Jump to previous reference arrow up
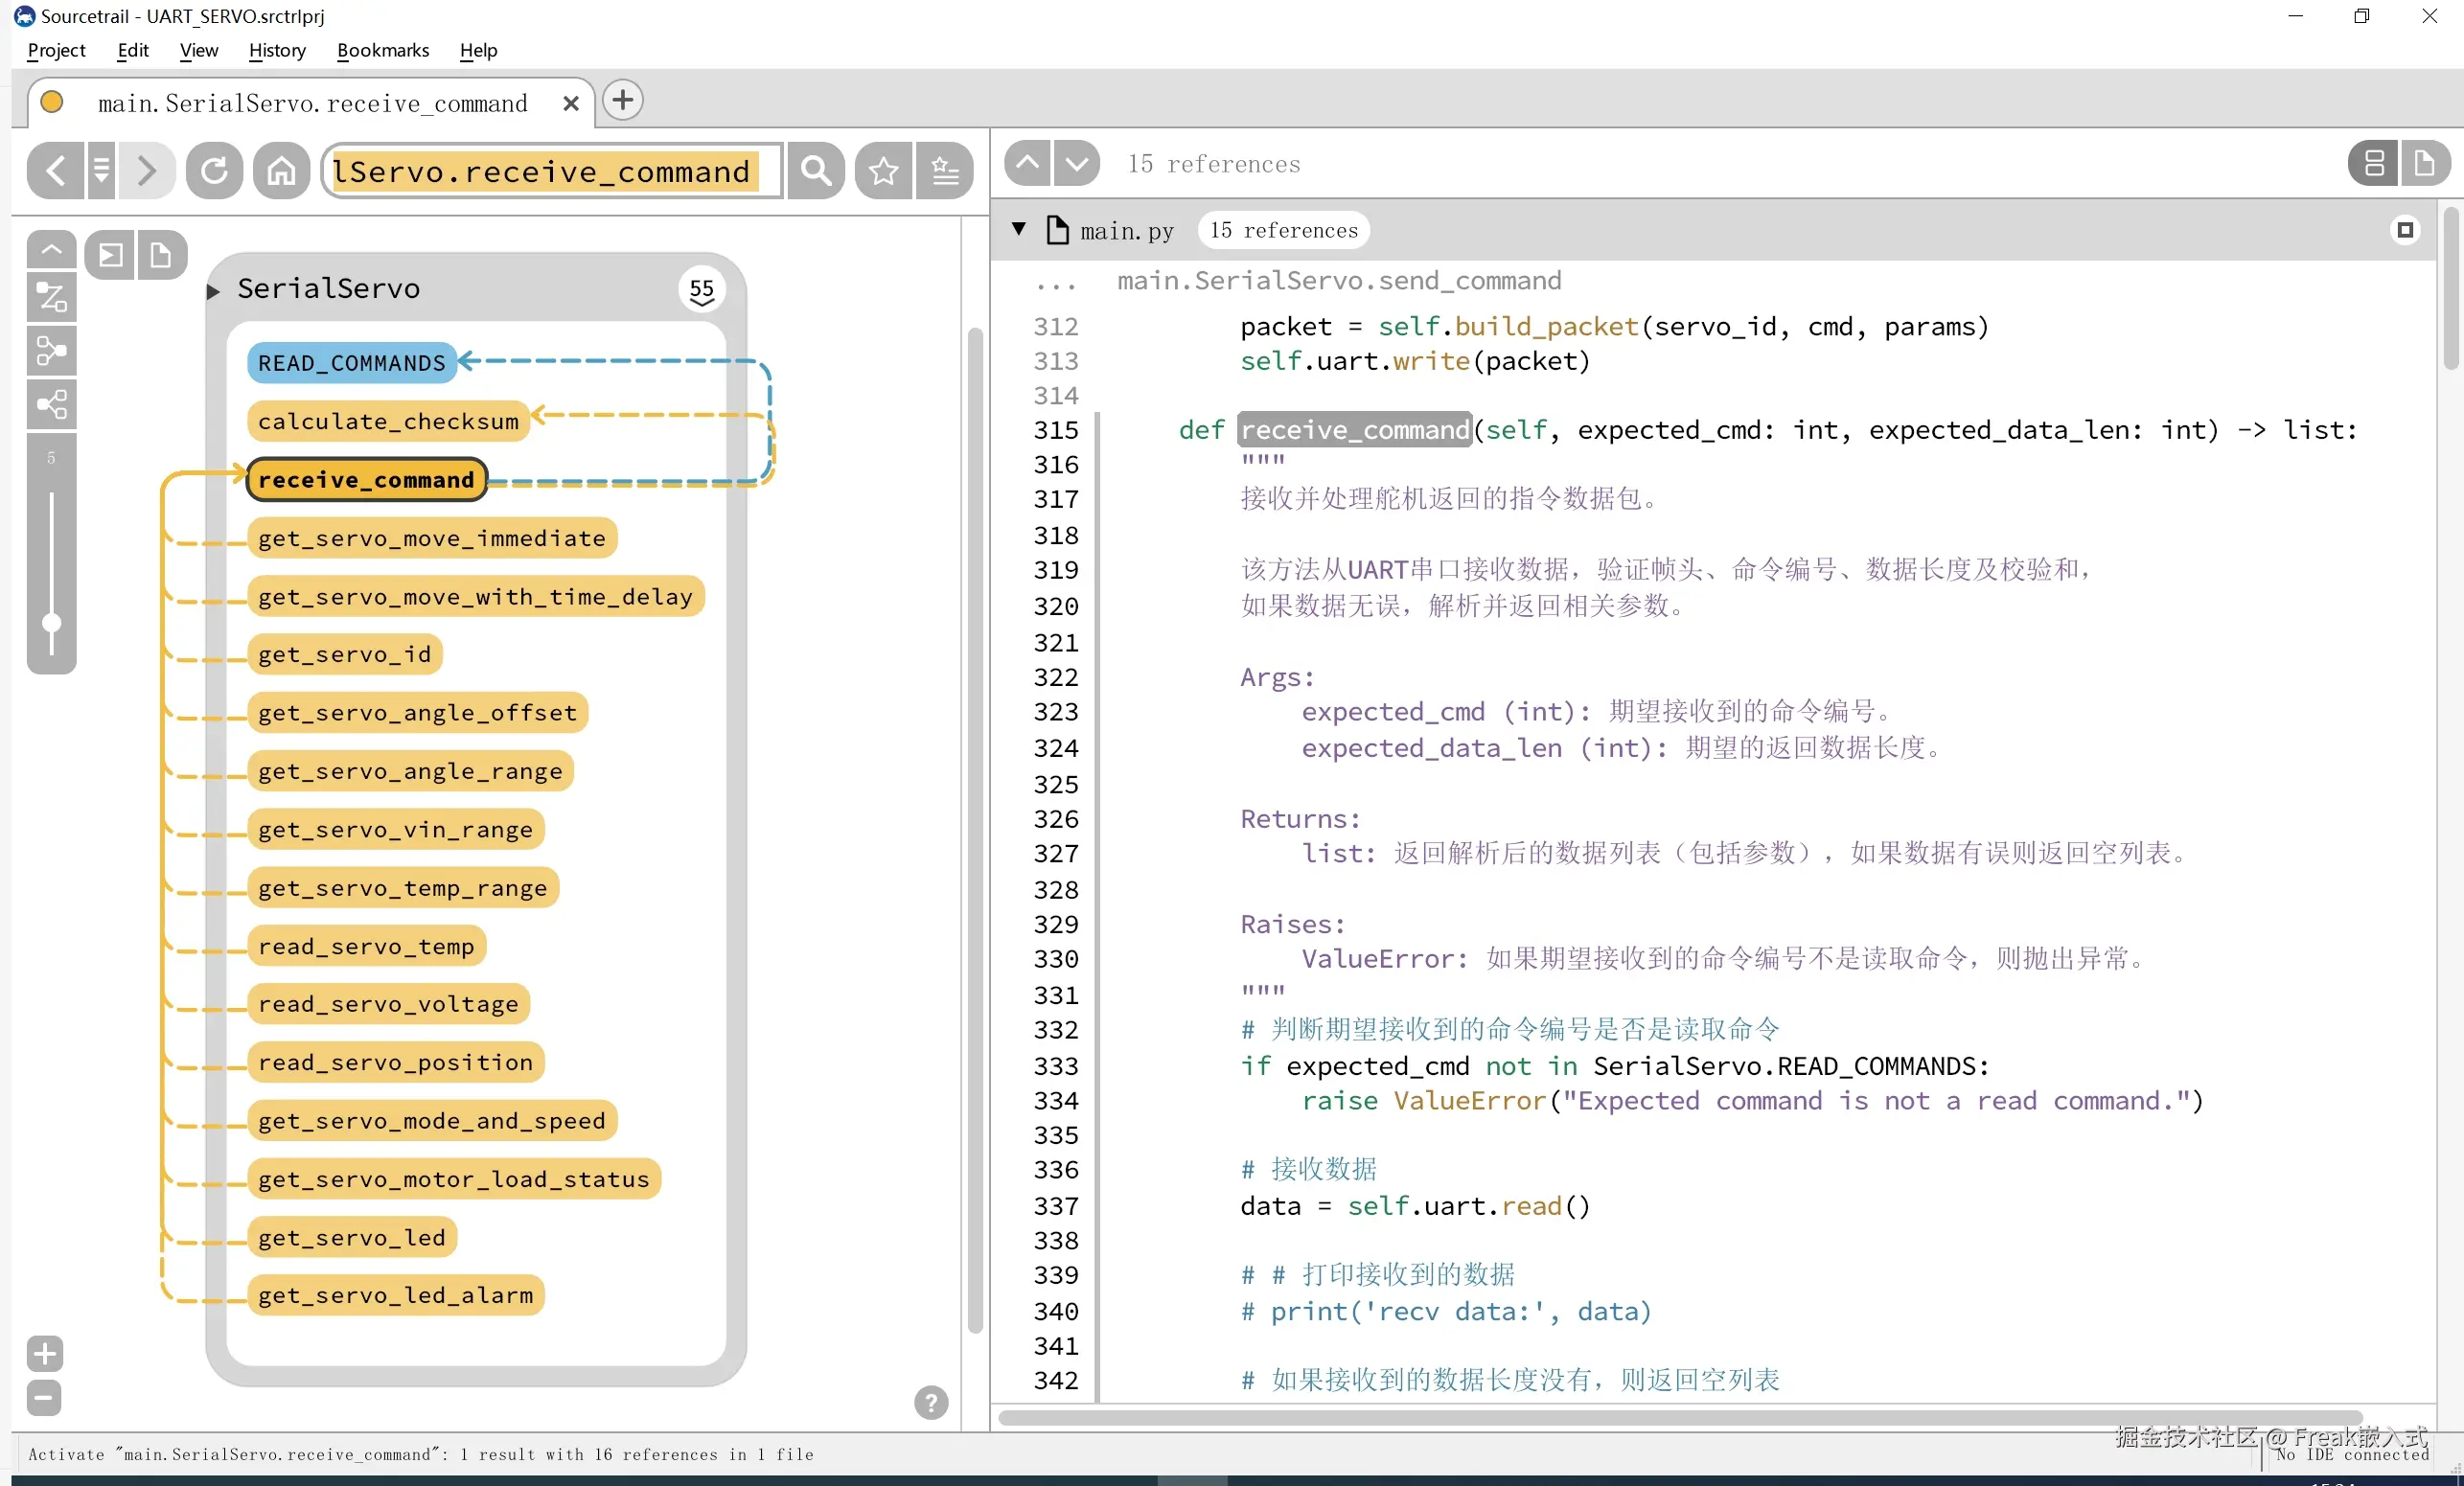The image size is (2464, 1486). [x=1028, y=163]
